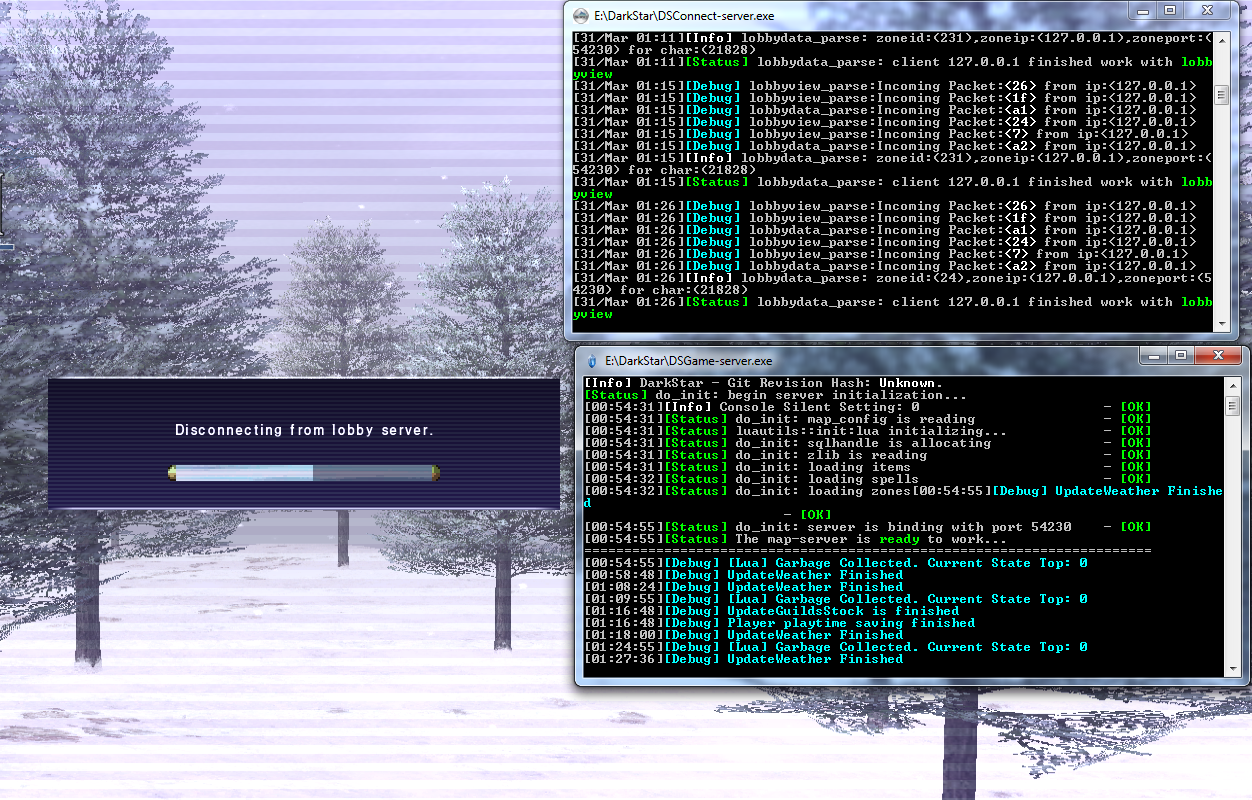Click the lobby disconnect progress bar
The height and width of the screenshot is (800, 1252).
(304, 473)
